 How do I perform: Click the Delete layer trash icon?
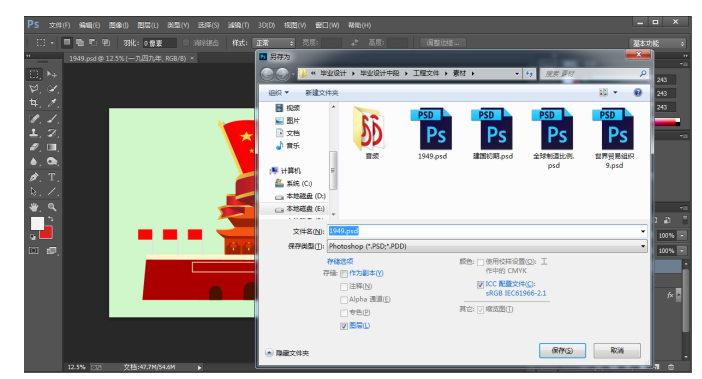coord(671,367)
